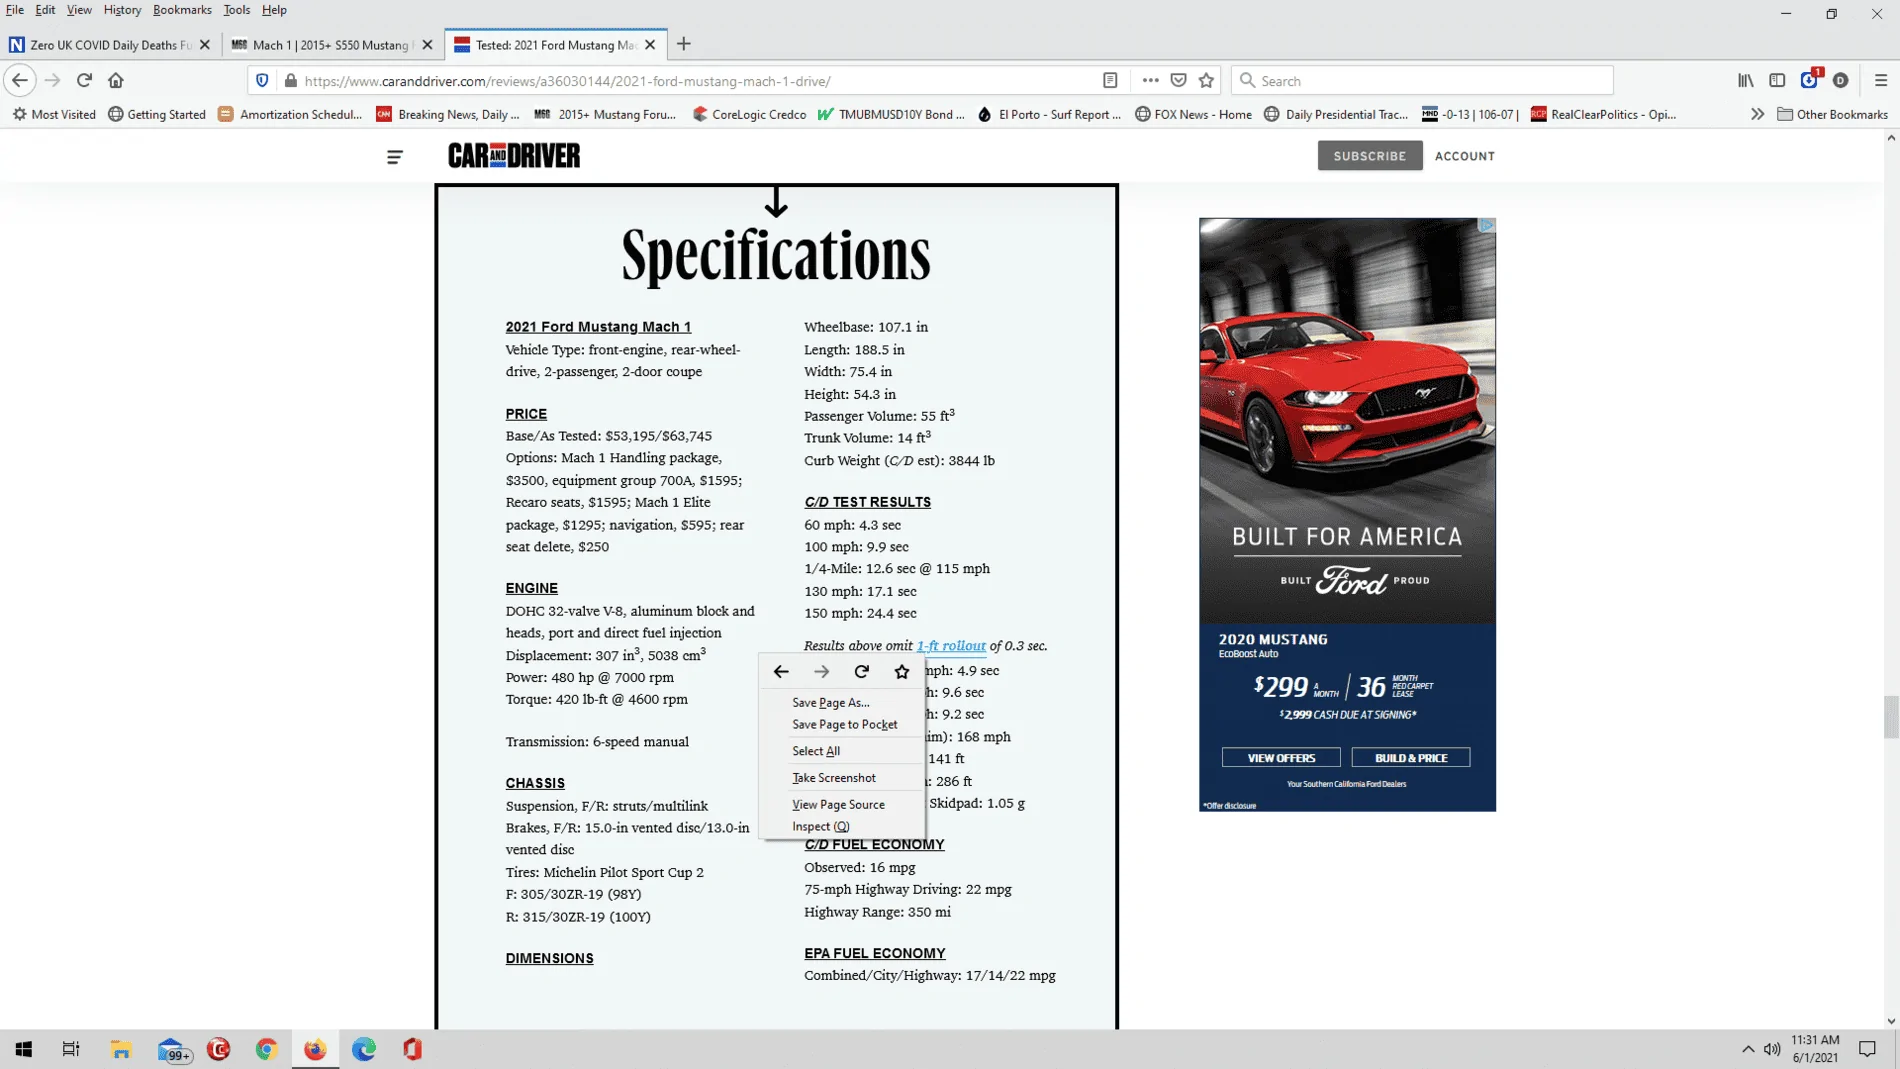This screenshot has height=1069, width=1900.
Task: Switch to Mach 1 | 2015+ S550 Mustang tab
Action: (x=332, y=44)
